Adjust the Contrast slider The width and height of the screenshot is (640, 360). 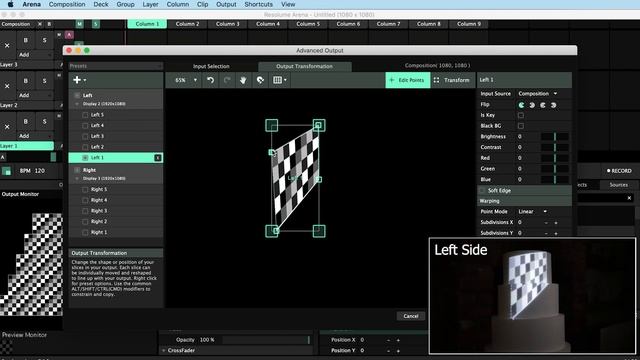555,147
